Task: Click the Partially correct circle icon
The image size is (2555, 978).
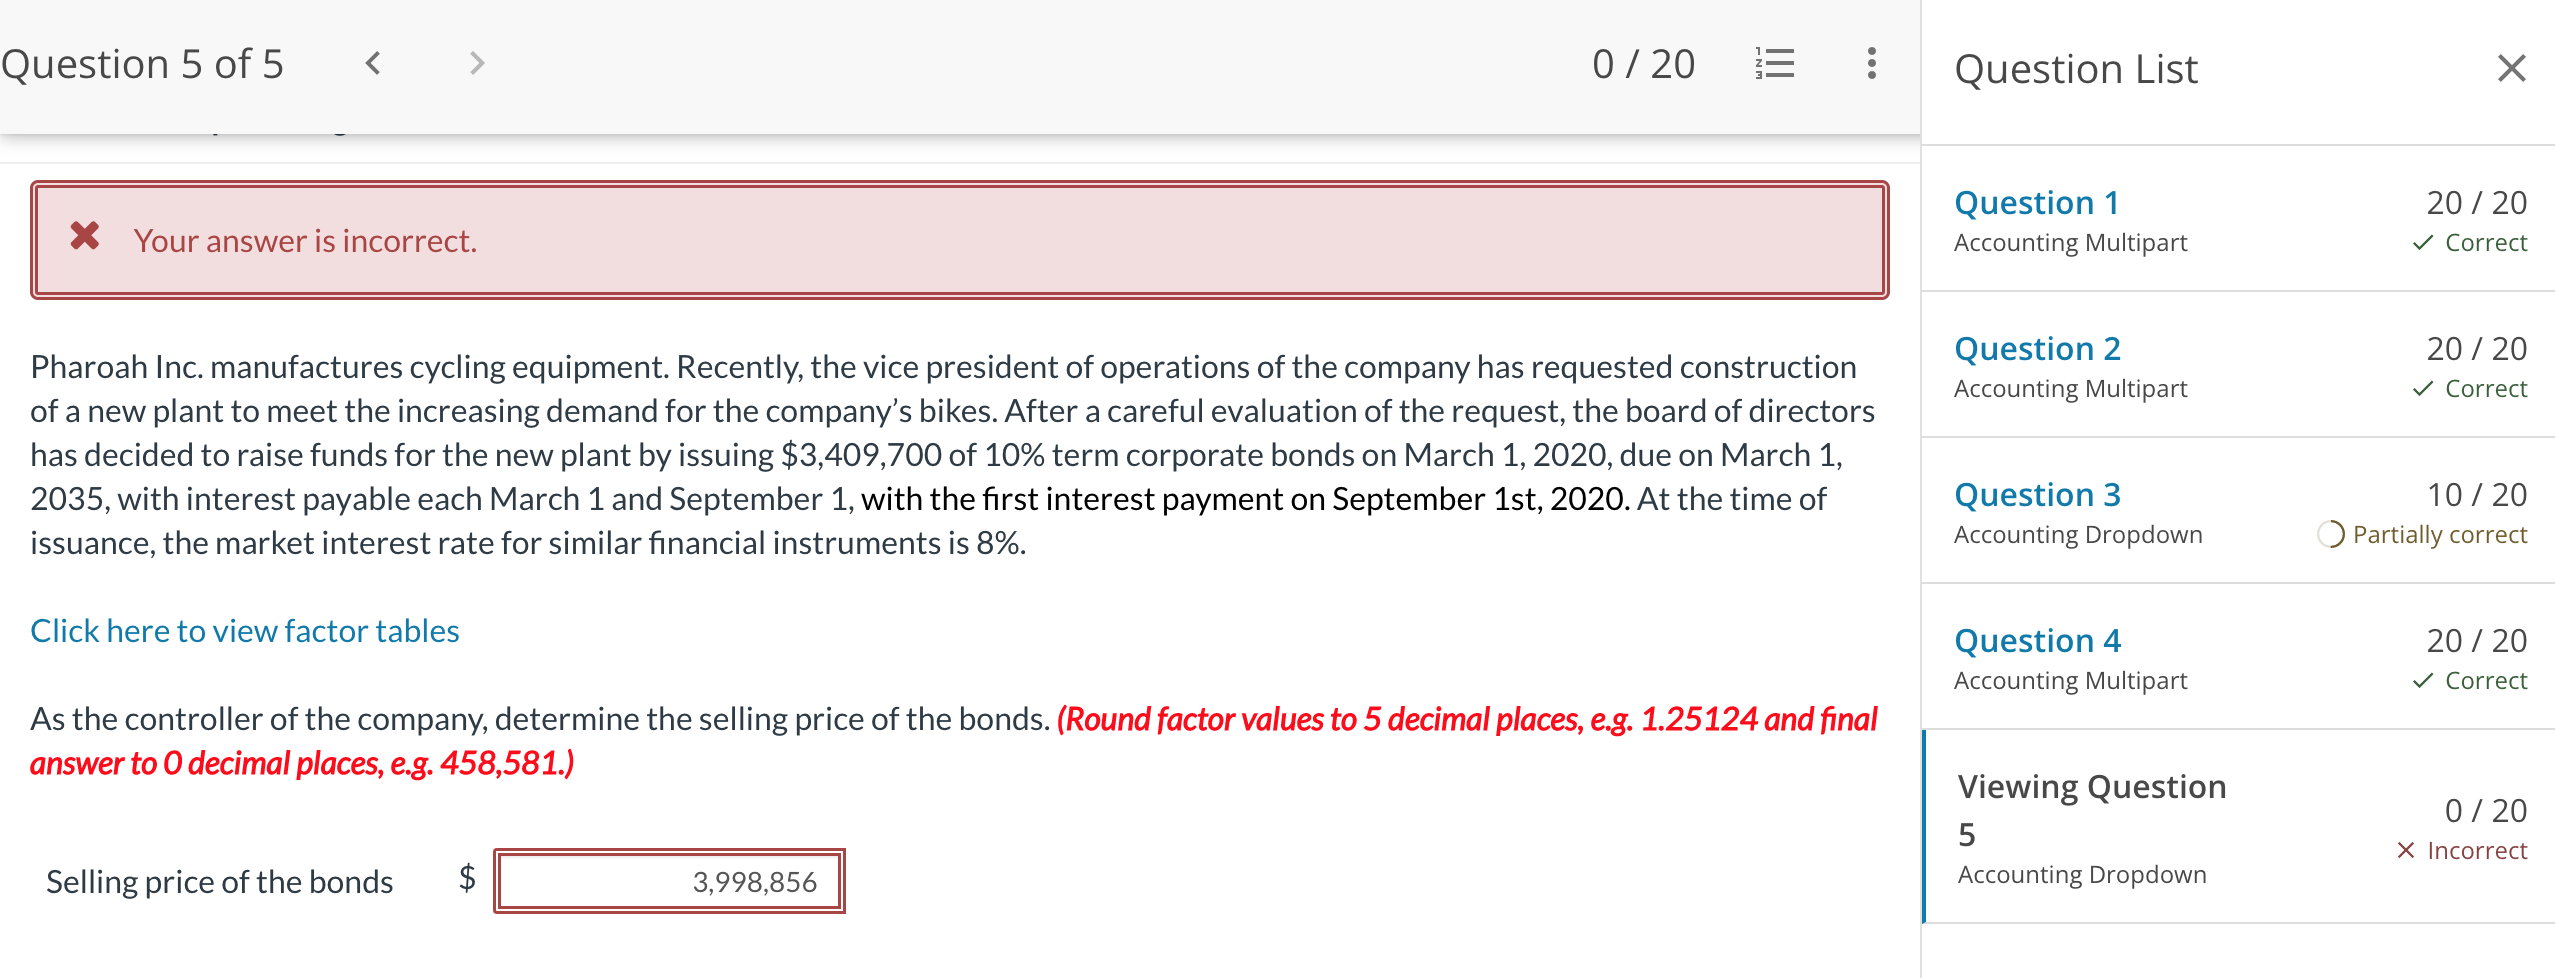Action: (2330, 535)
